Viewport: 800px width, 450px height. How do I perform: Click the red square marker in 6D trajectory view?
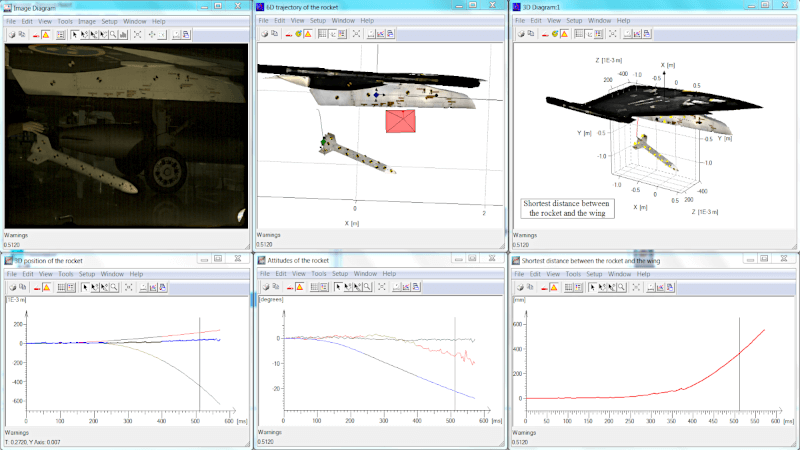[401, 122]
